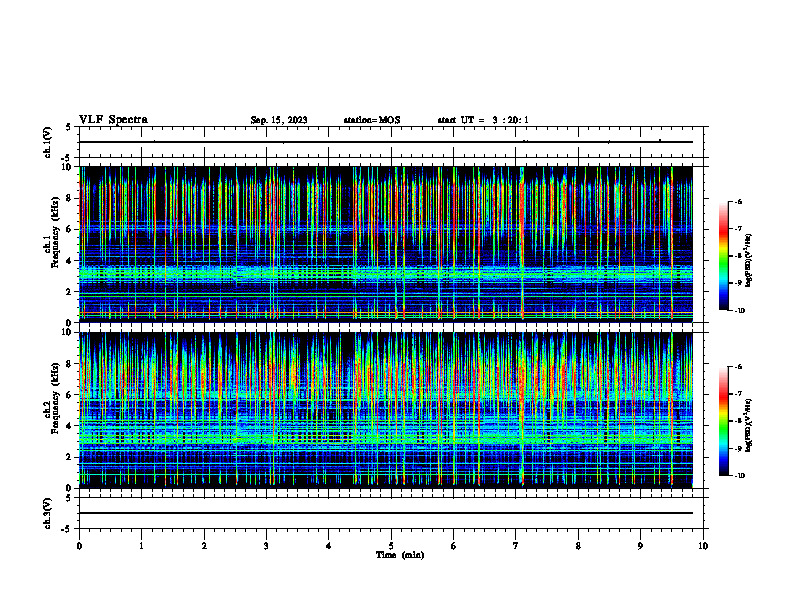Select the ch.1 spectrogram color bar
Screen dimensions: 792x612
(x=723, y=256)
